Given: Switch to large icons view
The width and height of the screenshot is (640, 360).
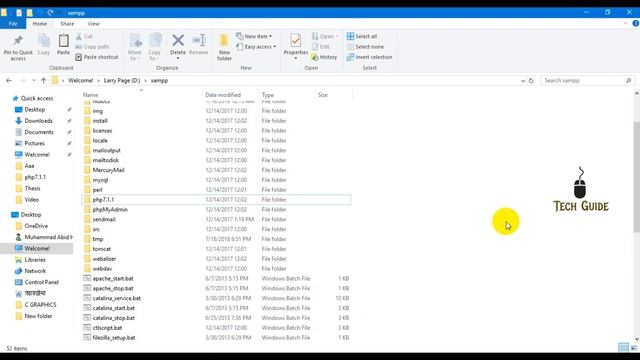Looking at the screenshot, I should (x=633, y=347).
